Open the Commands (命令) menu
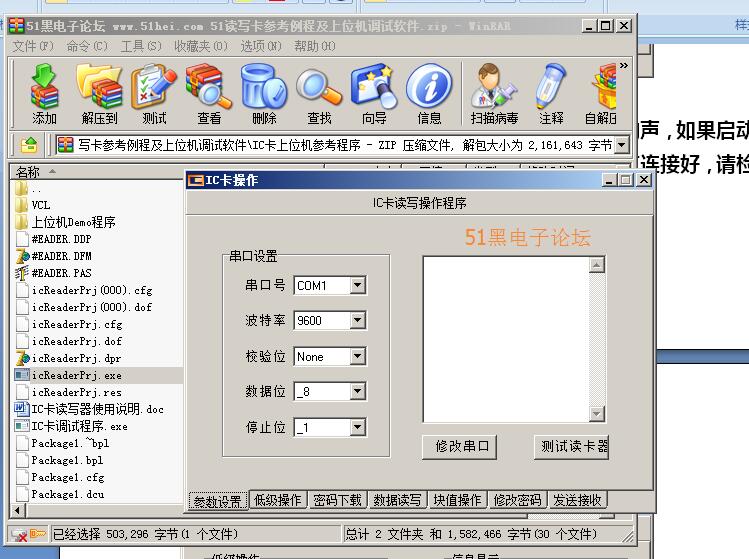Image resolution: width=749 pixels, height=559 pixels. tap(87, 46)
